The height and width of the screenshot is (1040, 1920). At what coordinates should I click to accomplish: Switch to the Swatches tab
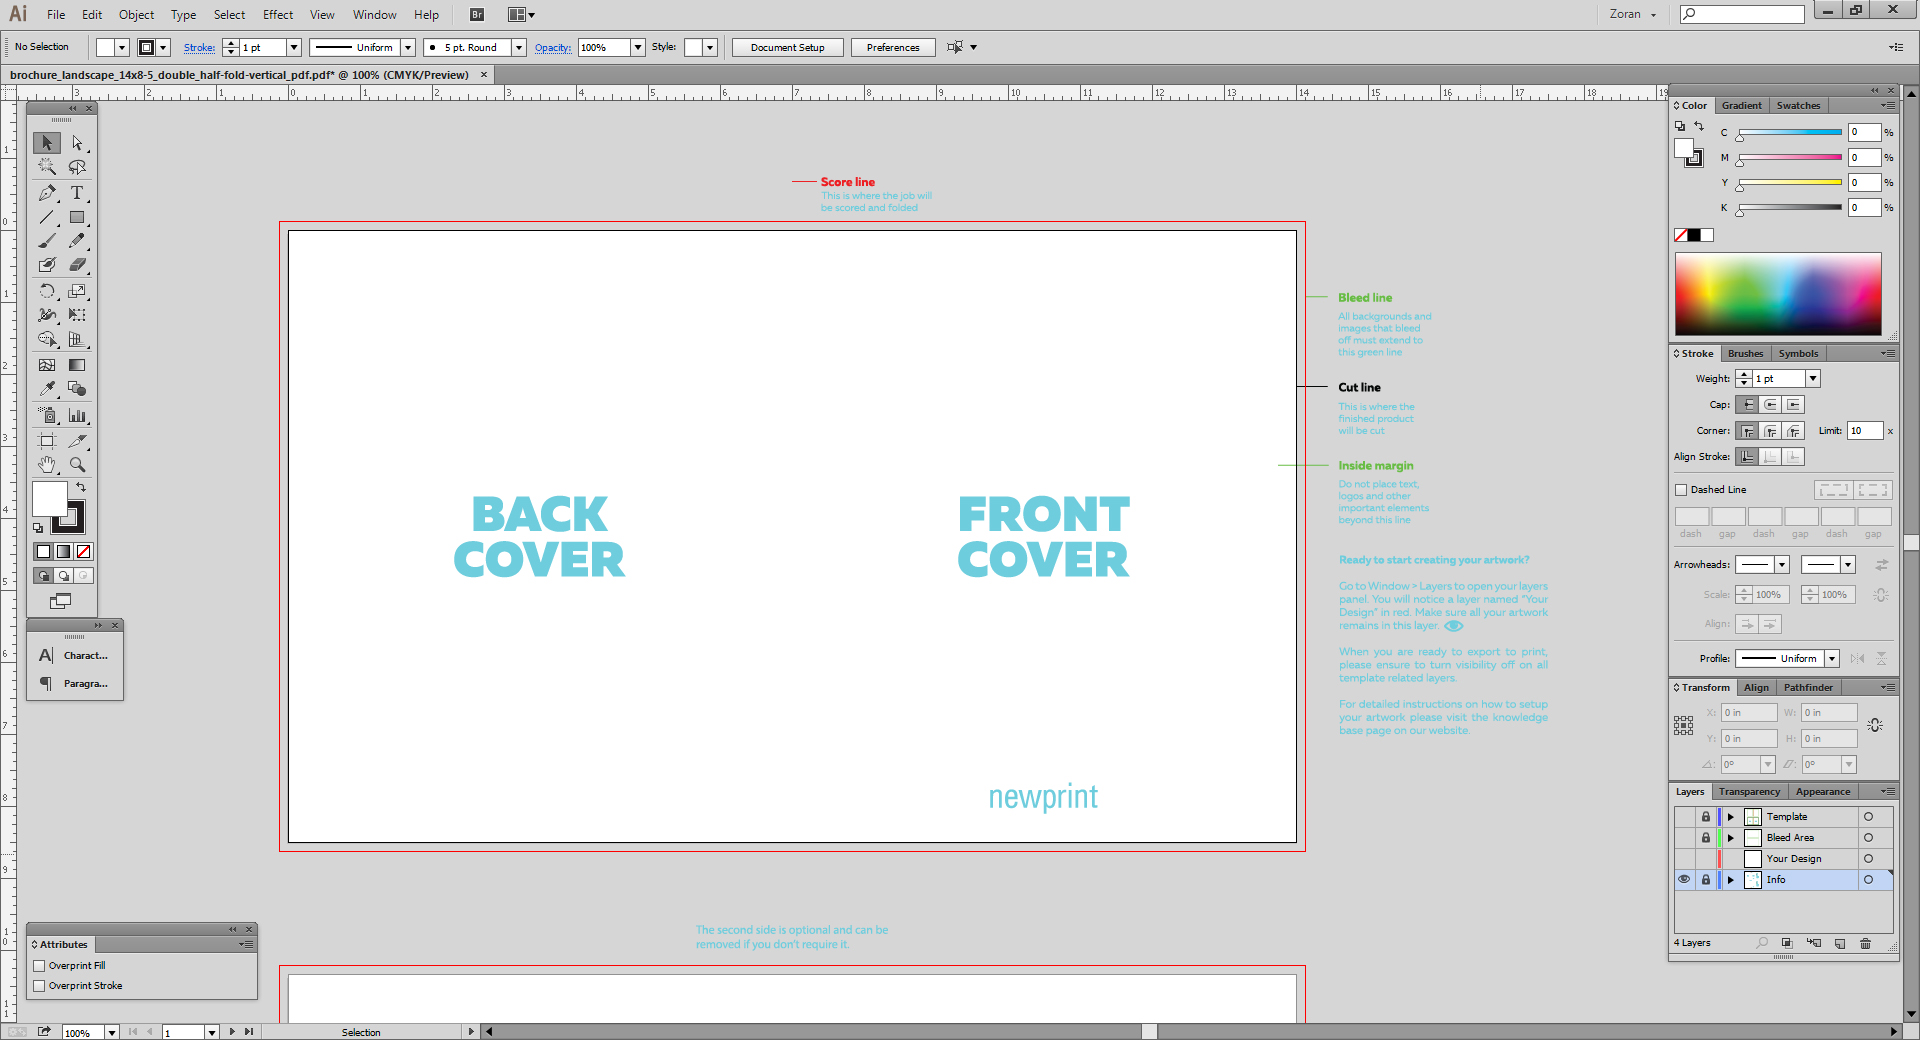click(x=1798, y=105)
